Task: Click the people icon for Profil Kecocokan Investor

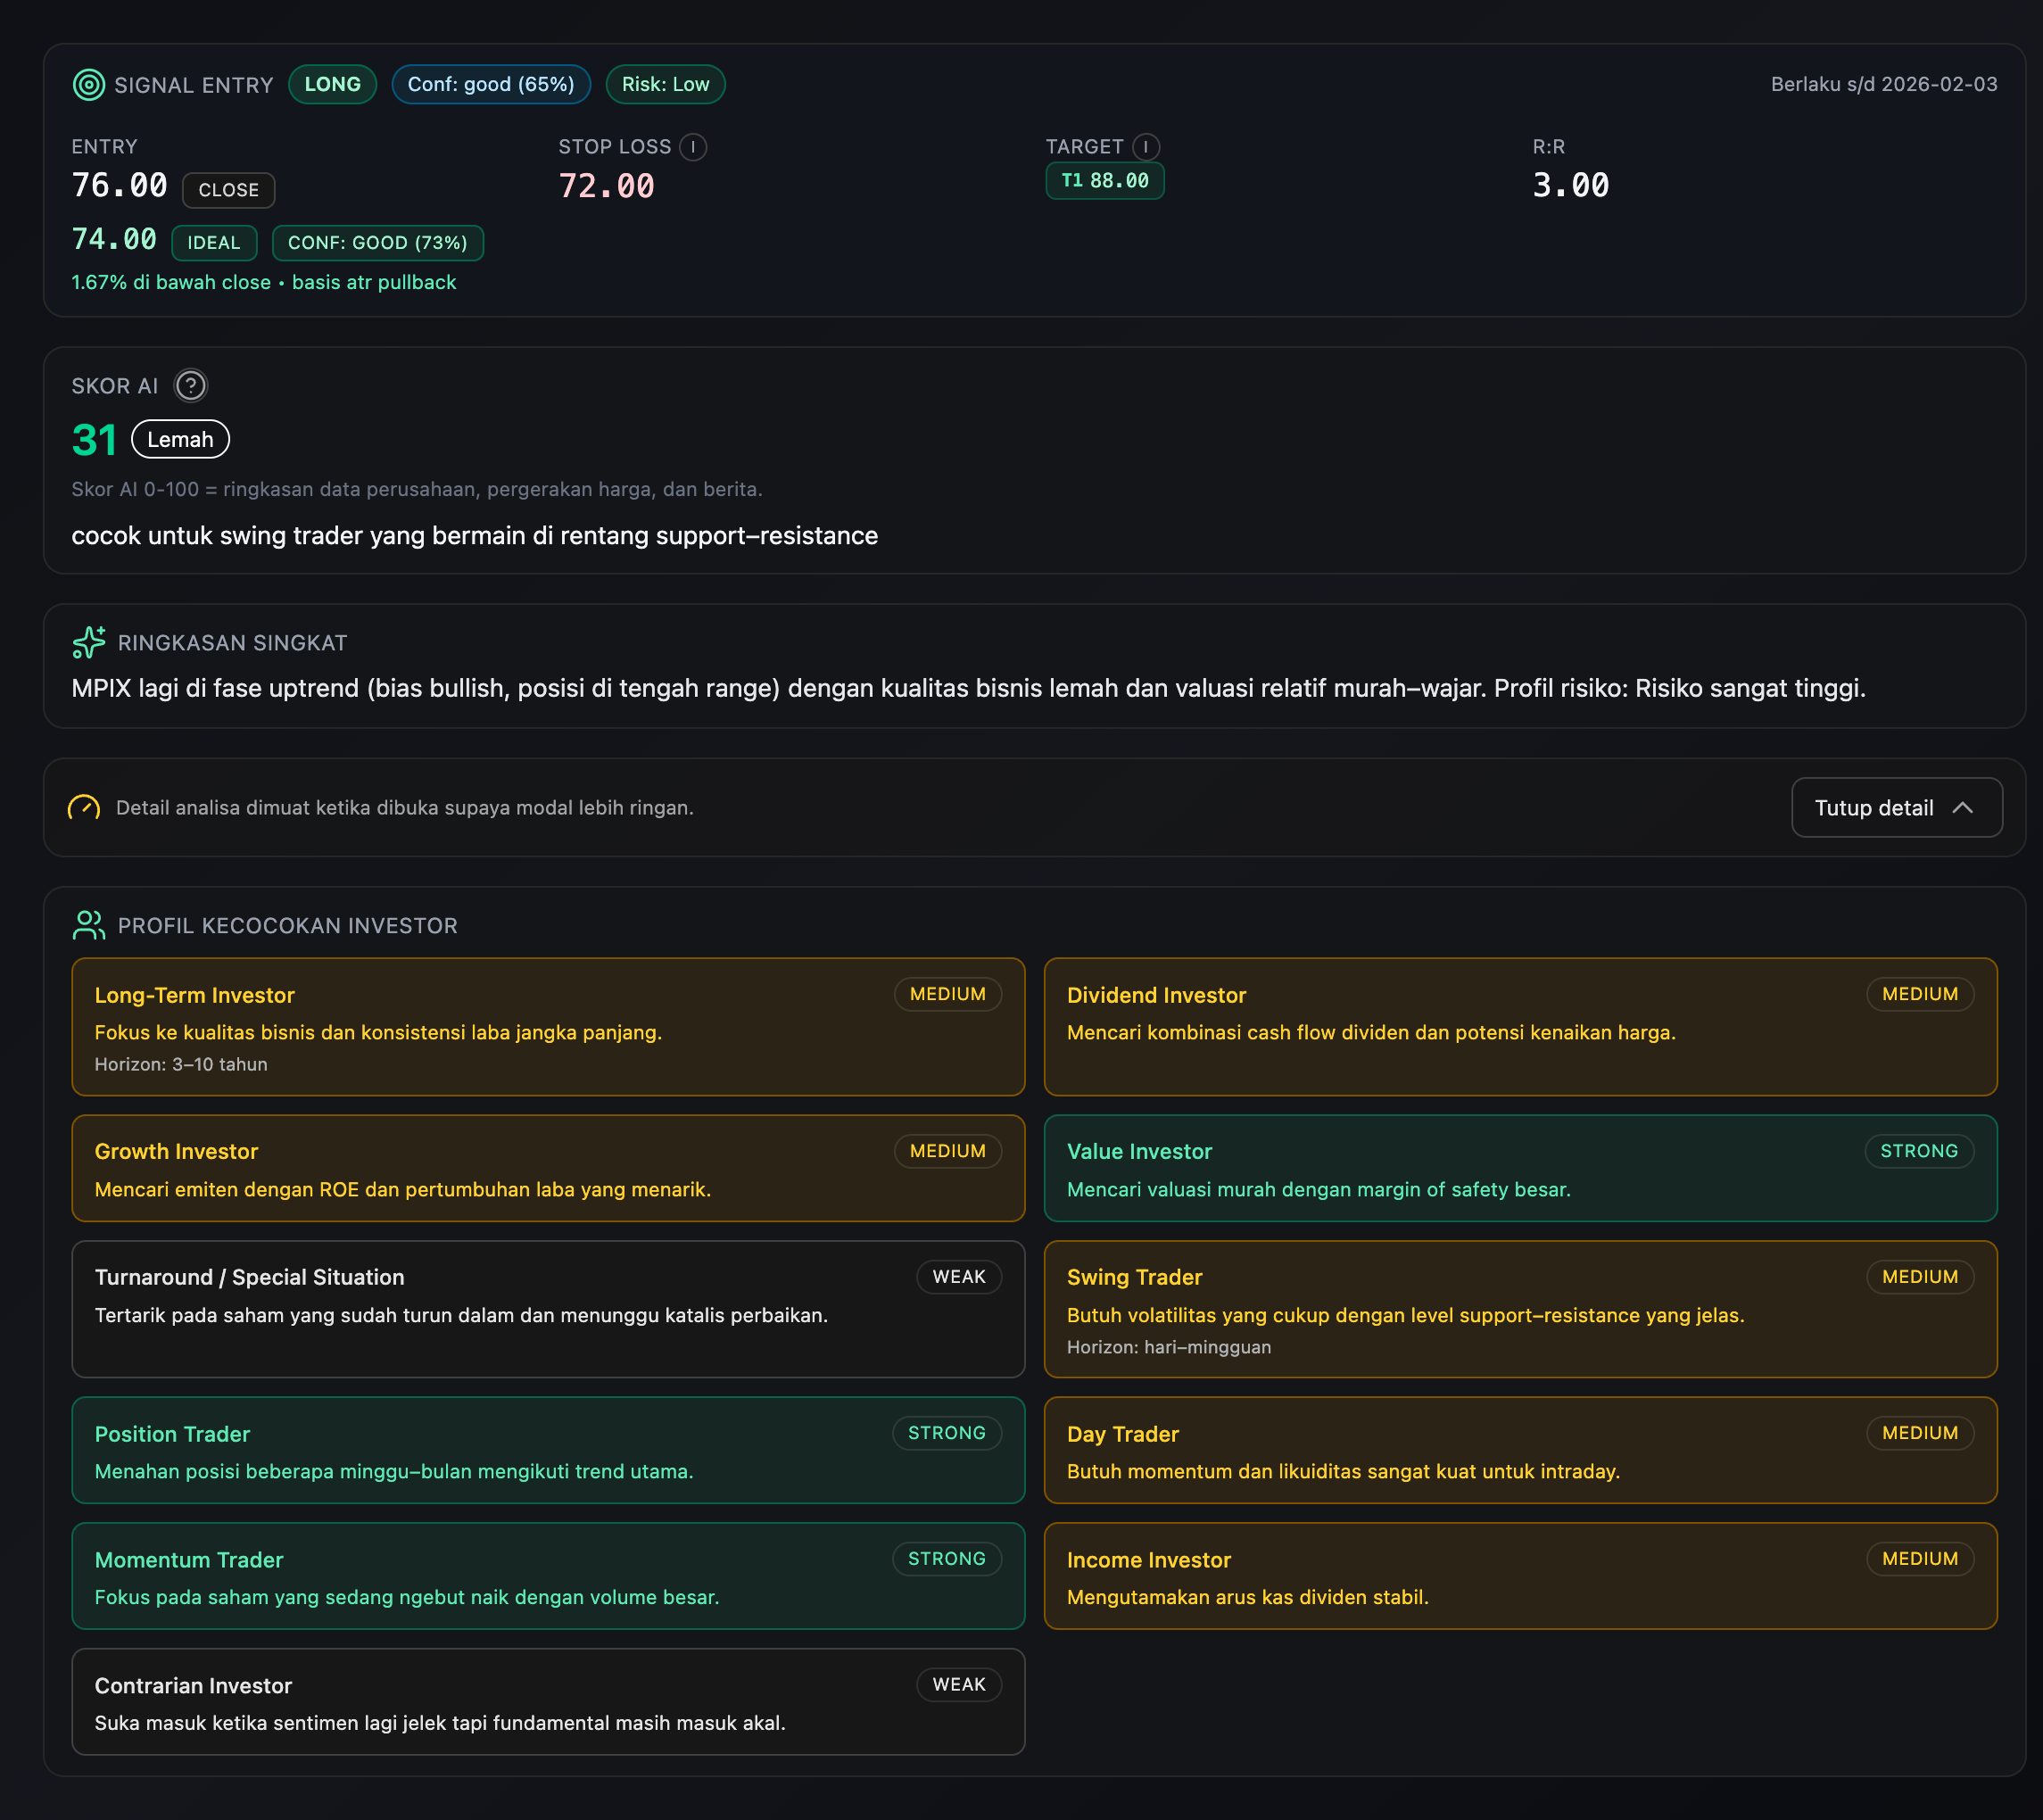Action: (89, 925)
